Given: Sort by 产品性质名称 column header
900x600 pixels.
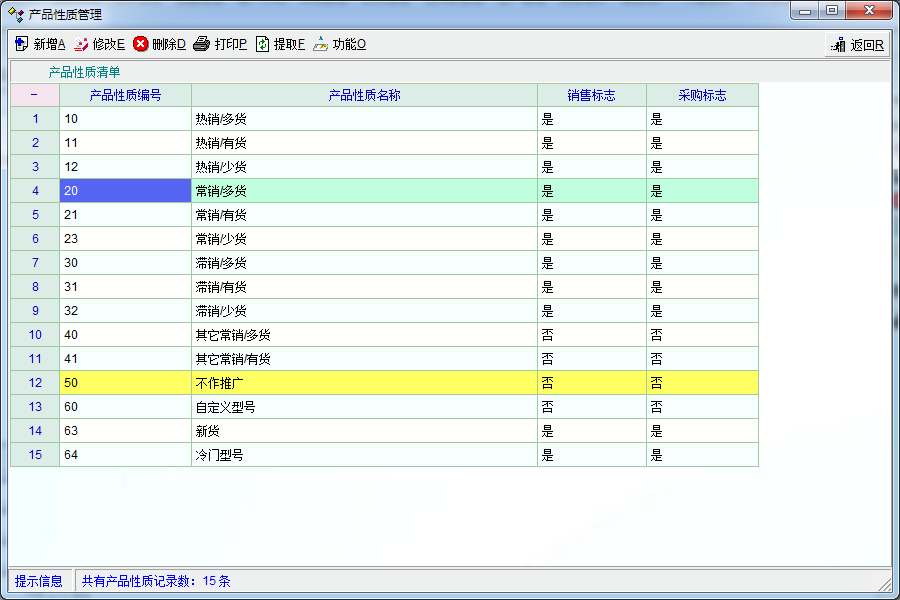Looking at the screenshot, I should tap(364, 95).
